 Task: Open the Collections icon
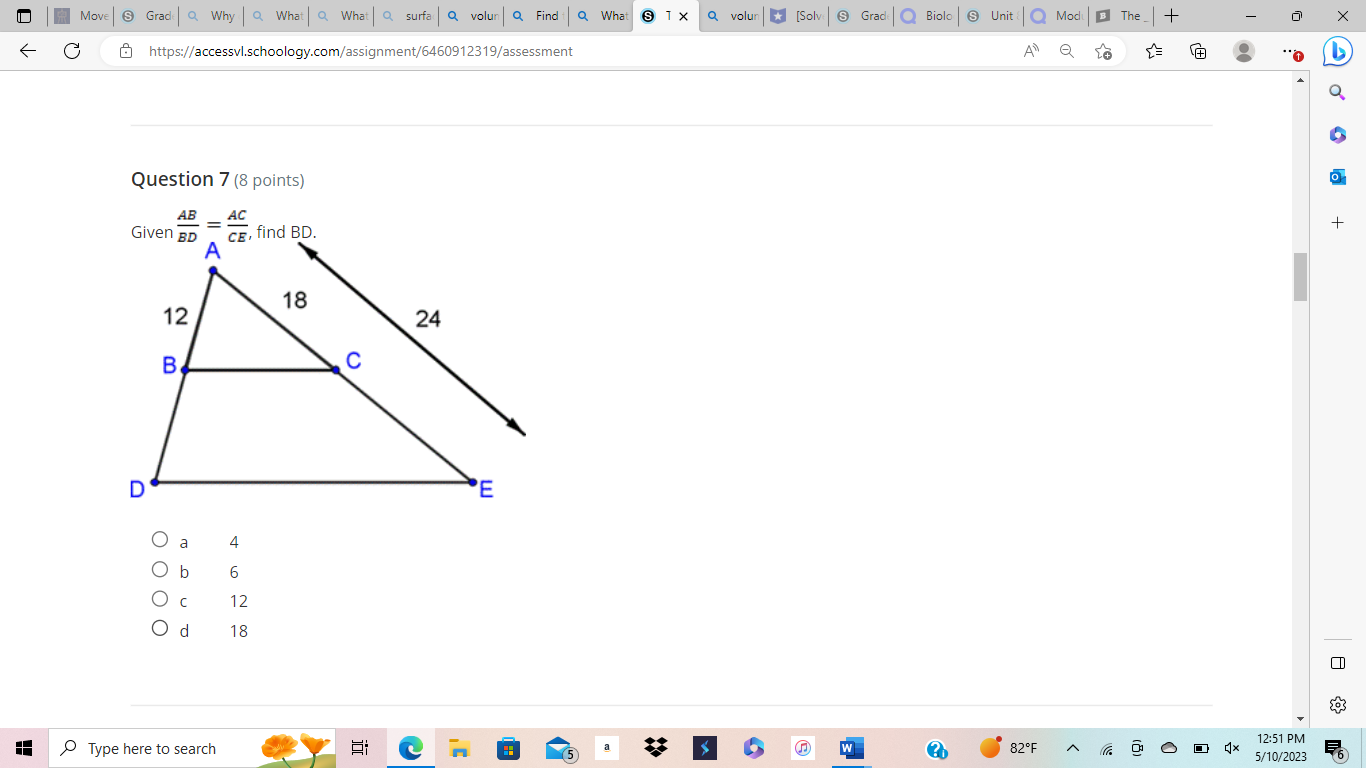point(1197,51)
